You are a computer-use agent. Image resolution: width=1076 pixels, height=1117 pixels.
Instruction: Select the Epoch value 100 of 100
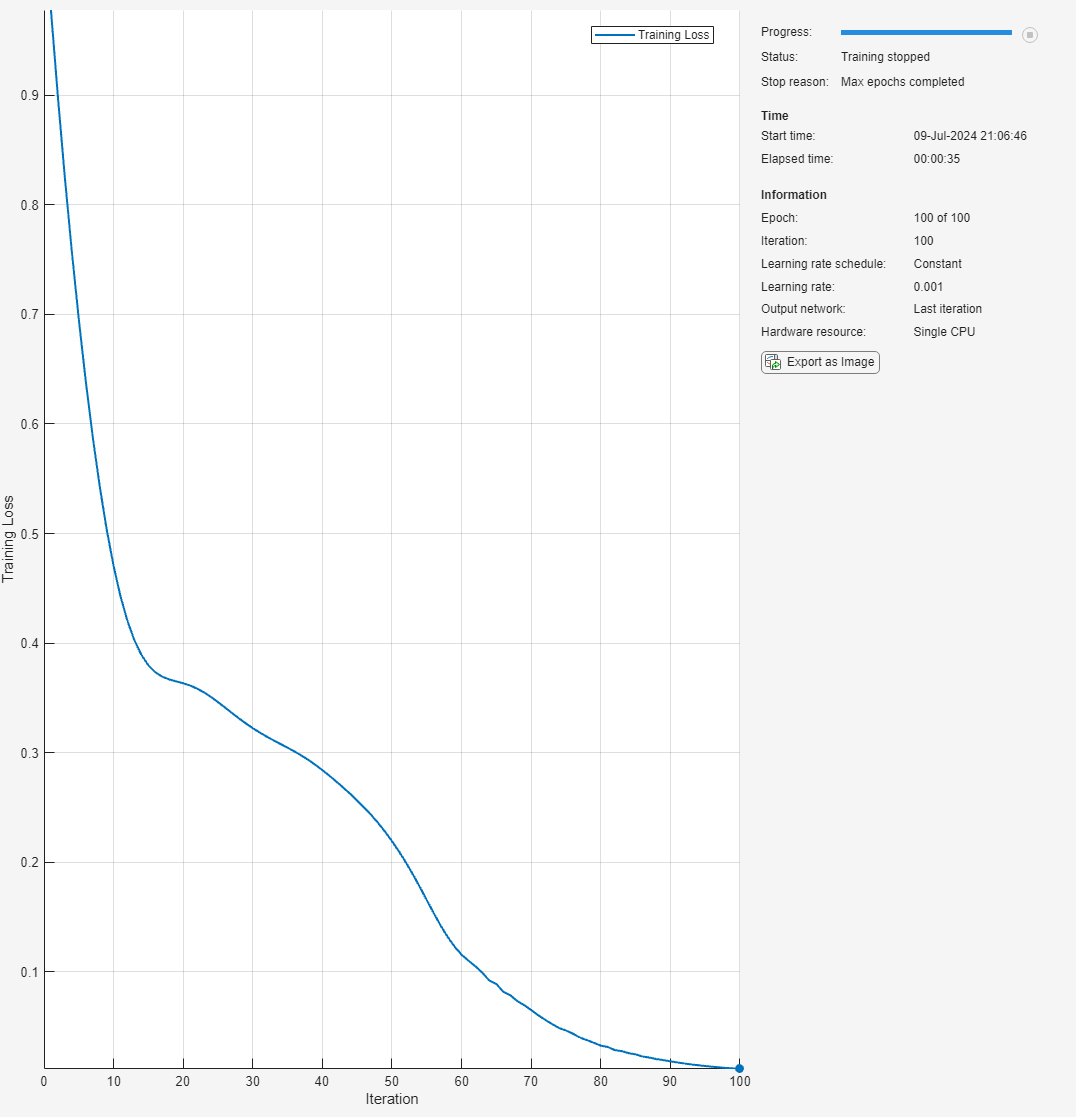(x=941, y=218)
